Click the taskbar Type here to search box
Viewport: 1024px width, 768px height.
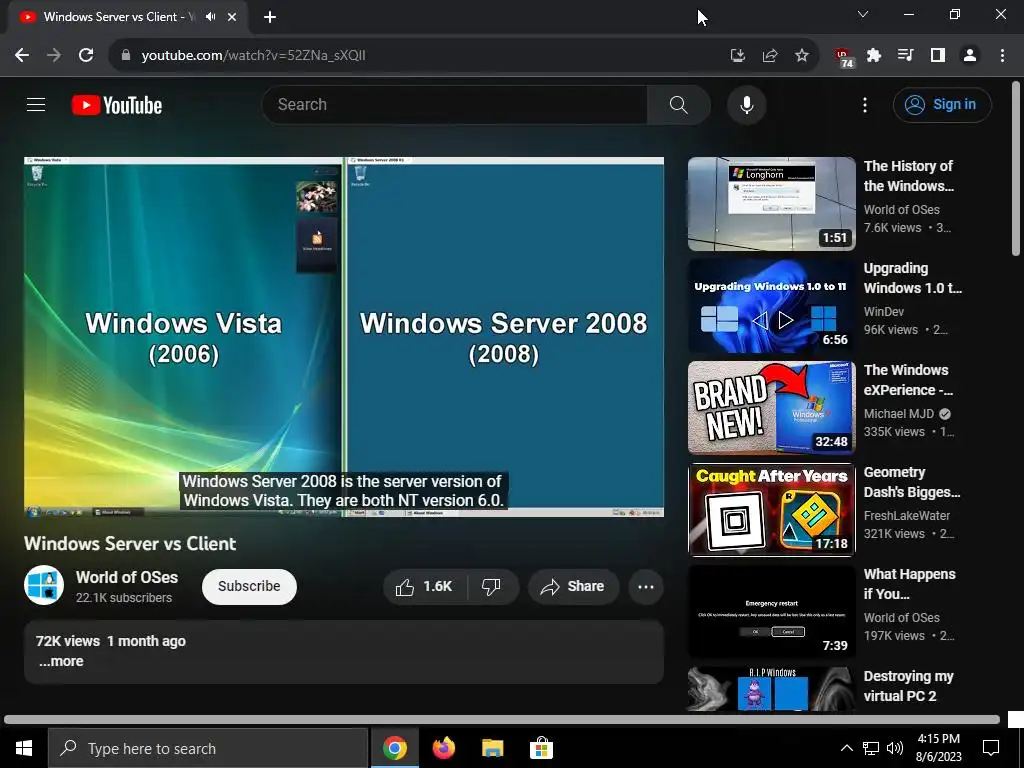[x=208, y=748]
